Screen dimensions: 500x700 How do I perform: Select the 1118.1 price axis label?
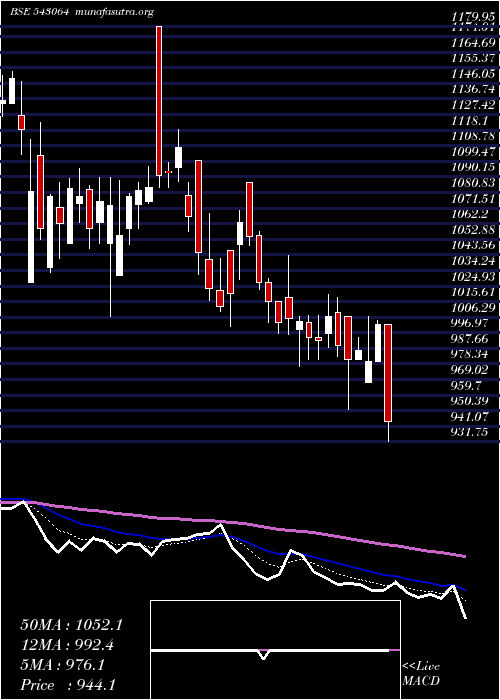pos(470,121)
